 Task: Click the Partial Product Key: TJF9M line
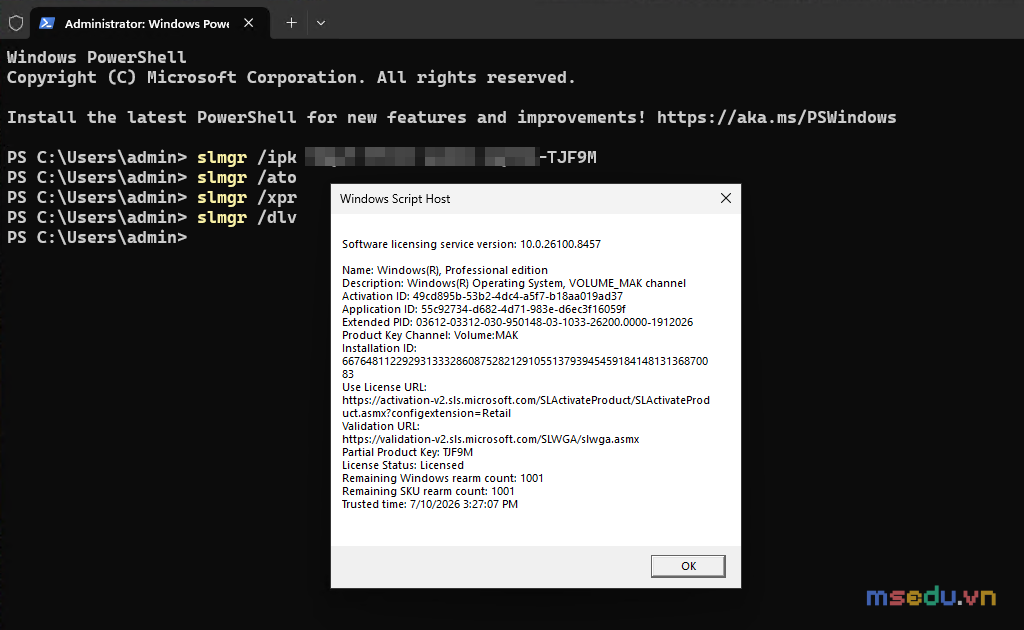coord(408,452)
